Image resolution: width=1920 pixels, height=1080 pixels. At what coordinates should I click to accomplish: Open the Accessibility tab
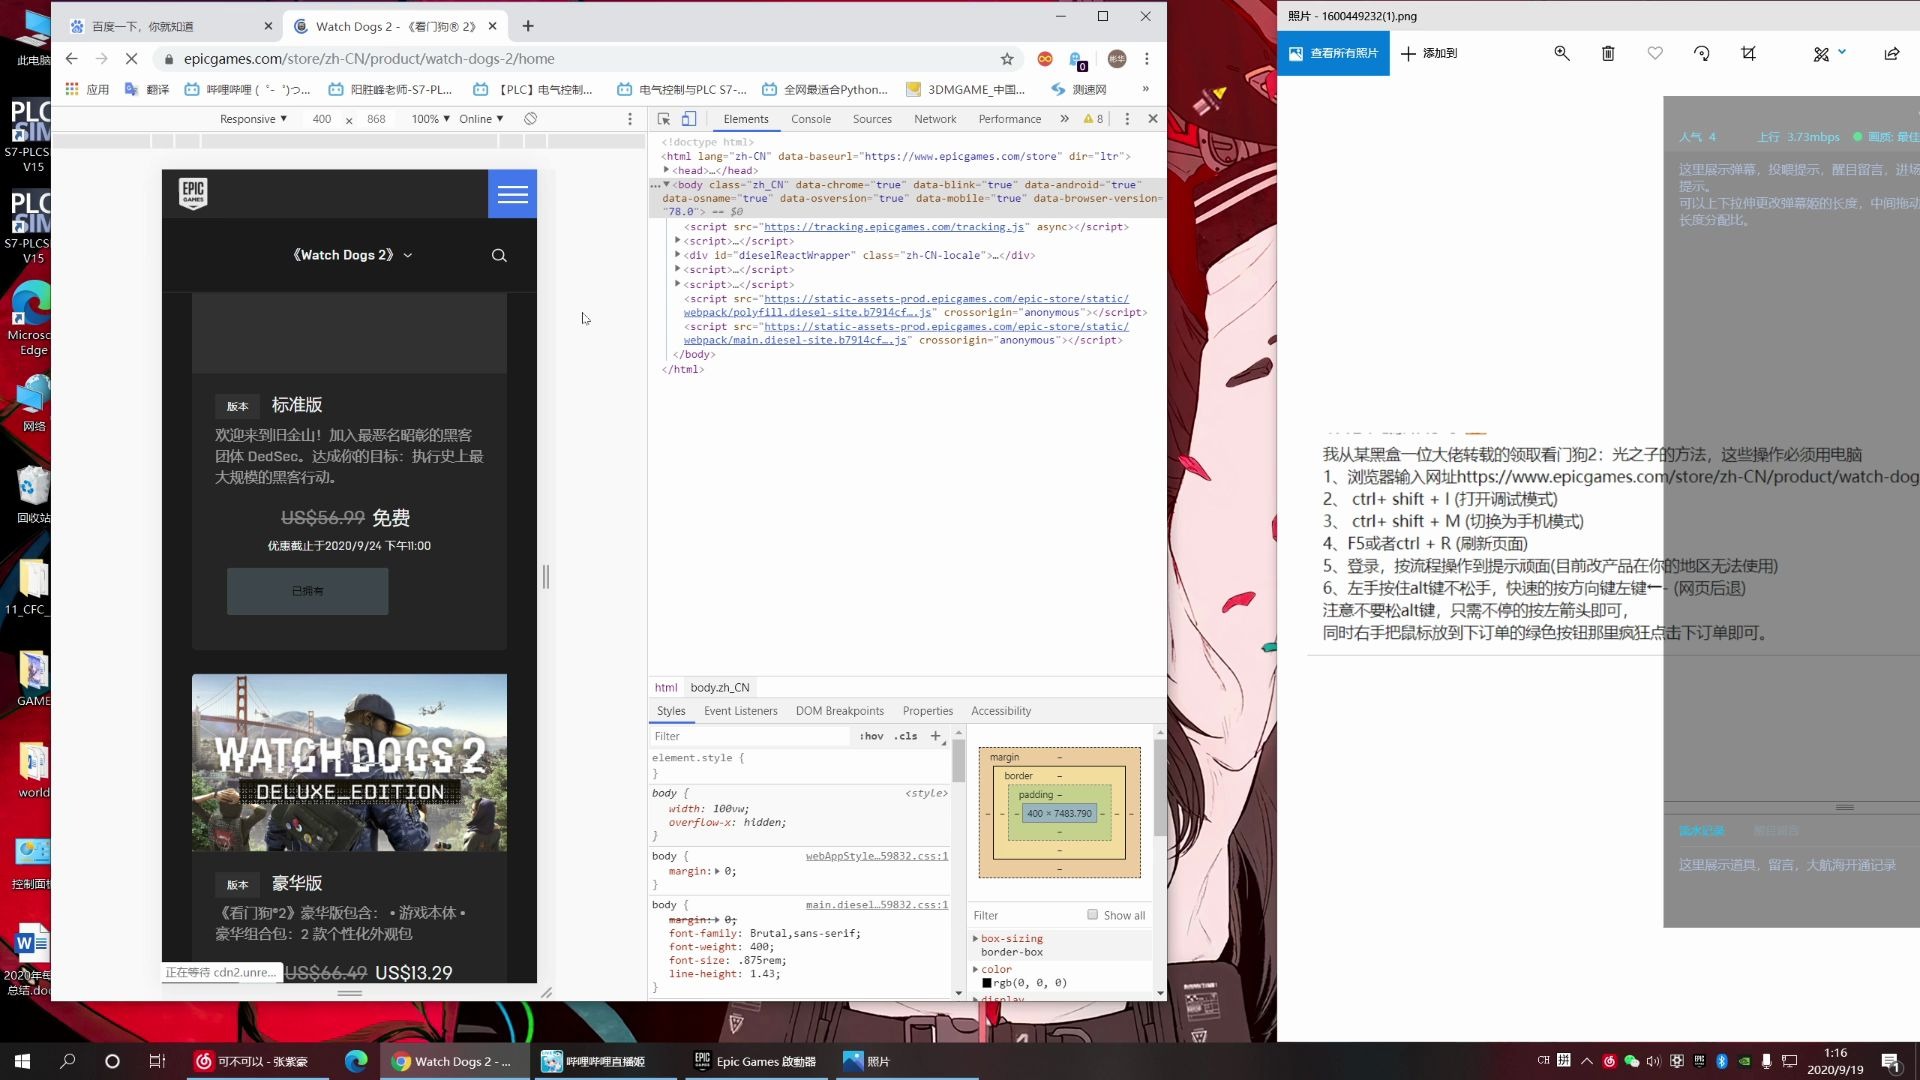point(1001,711)
